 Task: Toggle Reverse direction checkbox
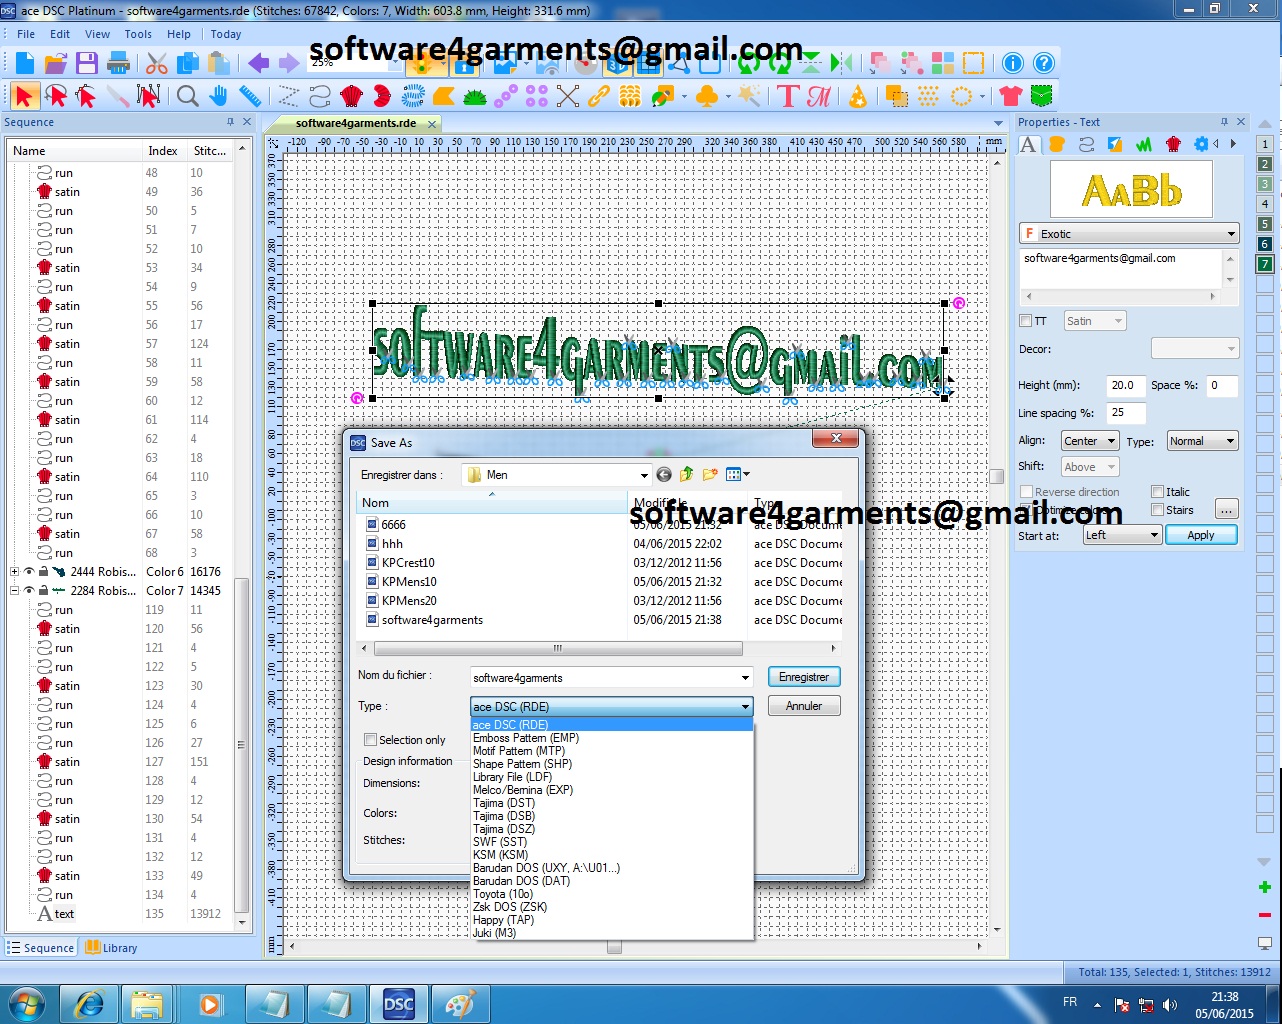[1026, 492]
